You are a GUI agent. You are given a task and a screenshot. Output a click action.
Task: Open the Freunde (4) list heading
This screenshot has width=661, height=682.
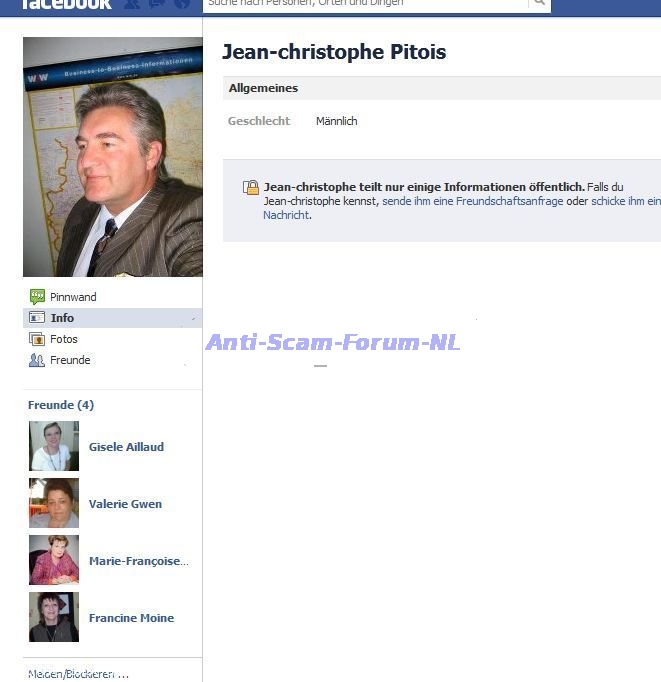61,405
